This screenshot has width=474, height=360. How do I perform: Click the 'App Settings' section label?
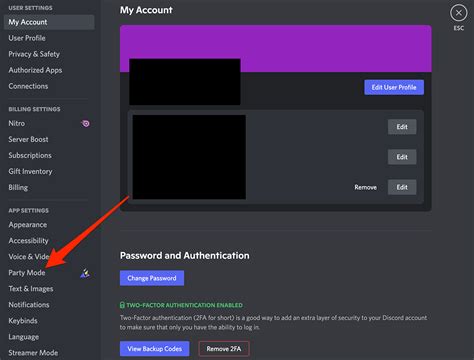29,210
